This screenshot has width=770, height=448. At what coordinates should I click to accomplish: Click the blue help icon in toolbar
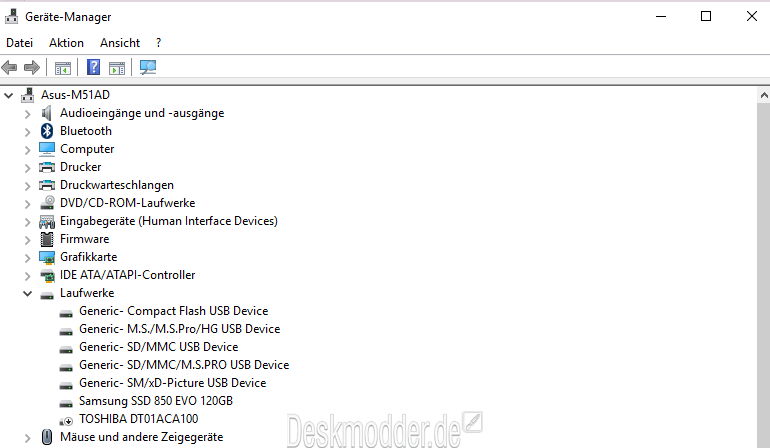coord(93,68)
